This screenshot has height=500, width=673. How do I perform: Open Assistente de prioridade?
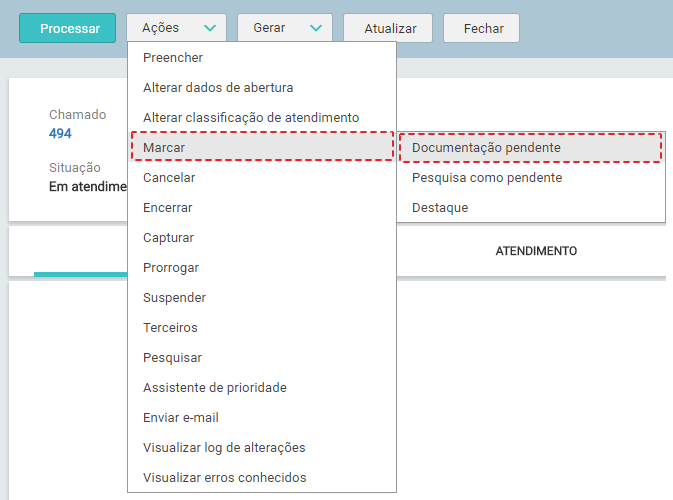click(262, 388)
